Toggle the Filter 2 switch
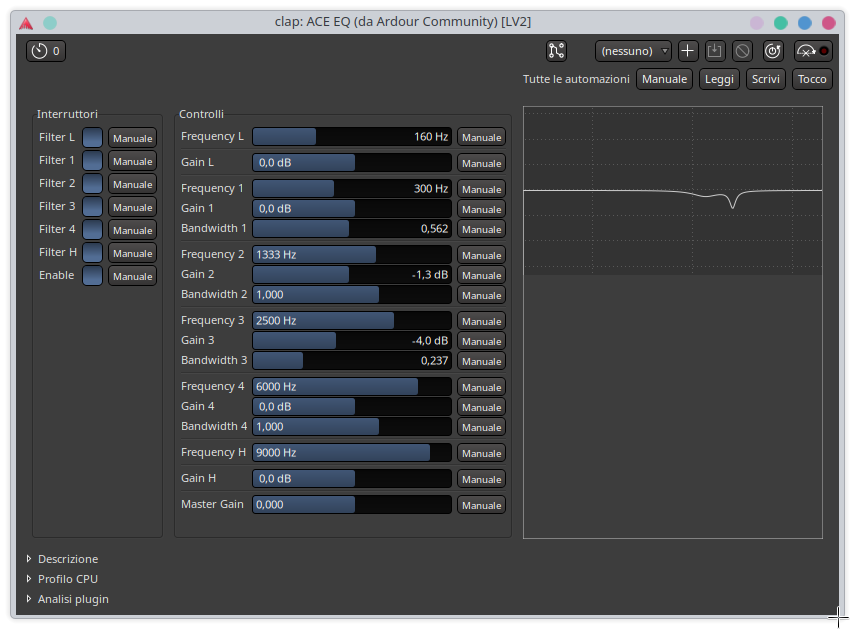Screen dimensions: 855x629 click(91, 183)
